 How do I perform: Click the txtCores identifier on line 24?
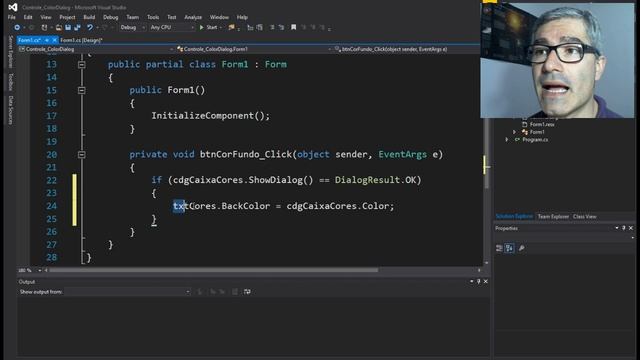click(x=194, y=206)
